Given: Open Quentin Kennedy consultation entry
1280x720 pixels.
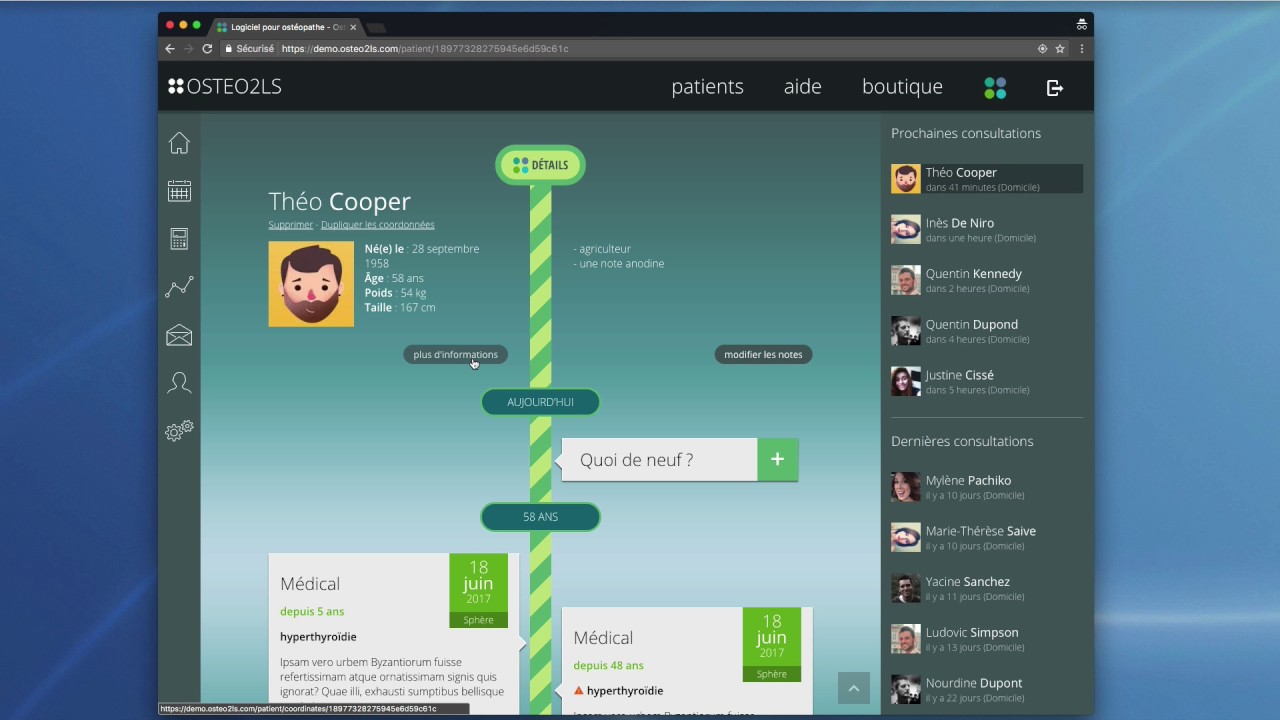Looking at the screenshot, I should (987, 280).
